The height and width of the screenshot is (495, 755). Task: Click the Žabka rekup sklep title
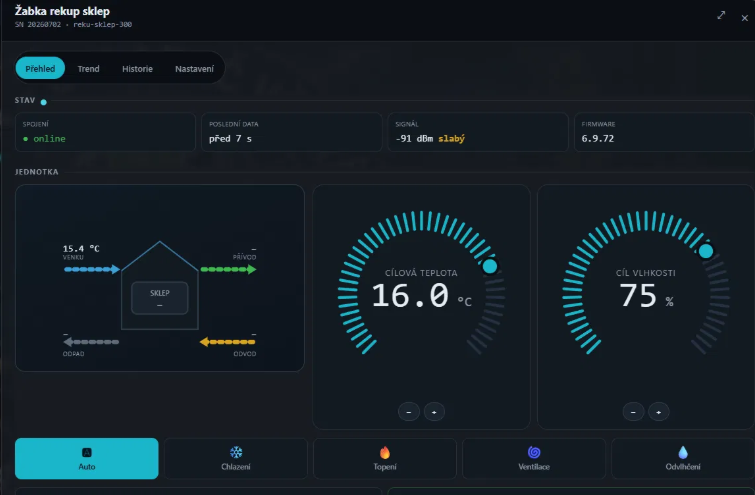tap(62, 11)
